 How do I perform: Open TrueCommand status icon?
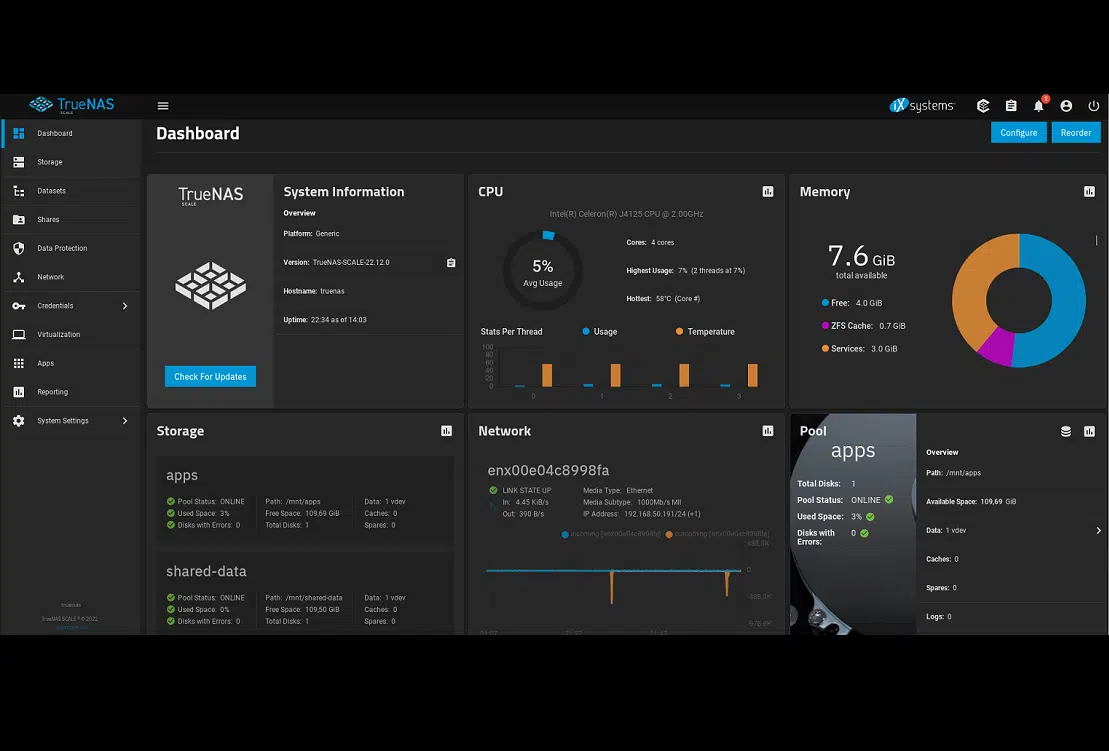982,105
